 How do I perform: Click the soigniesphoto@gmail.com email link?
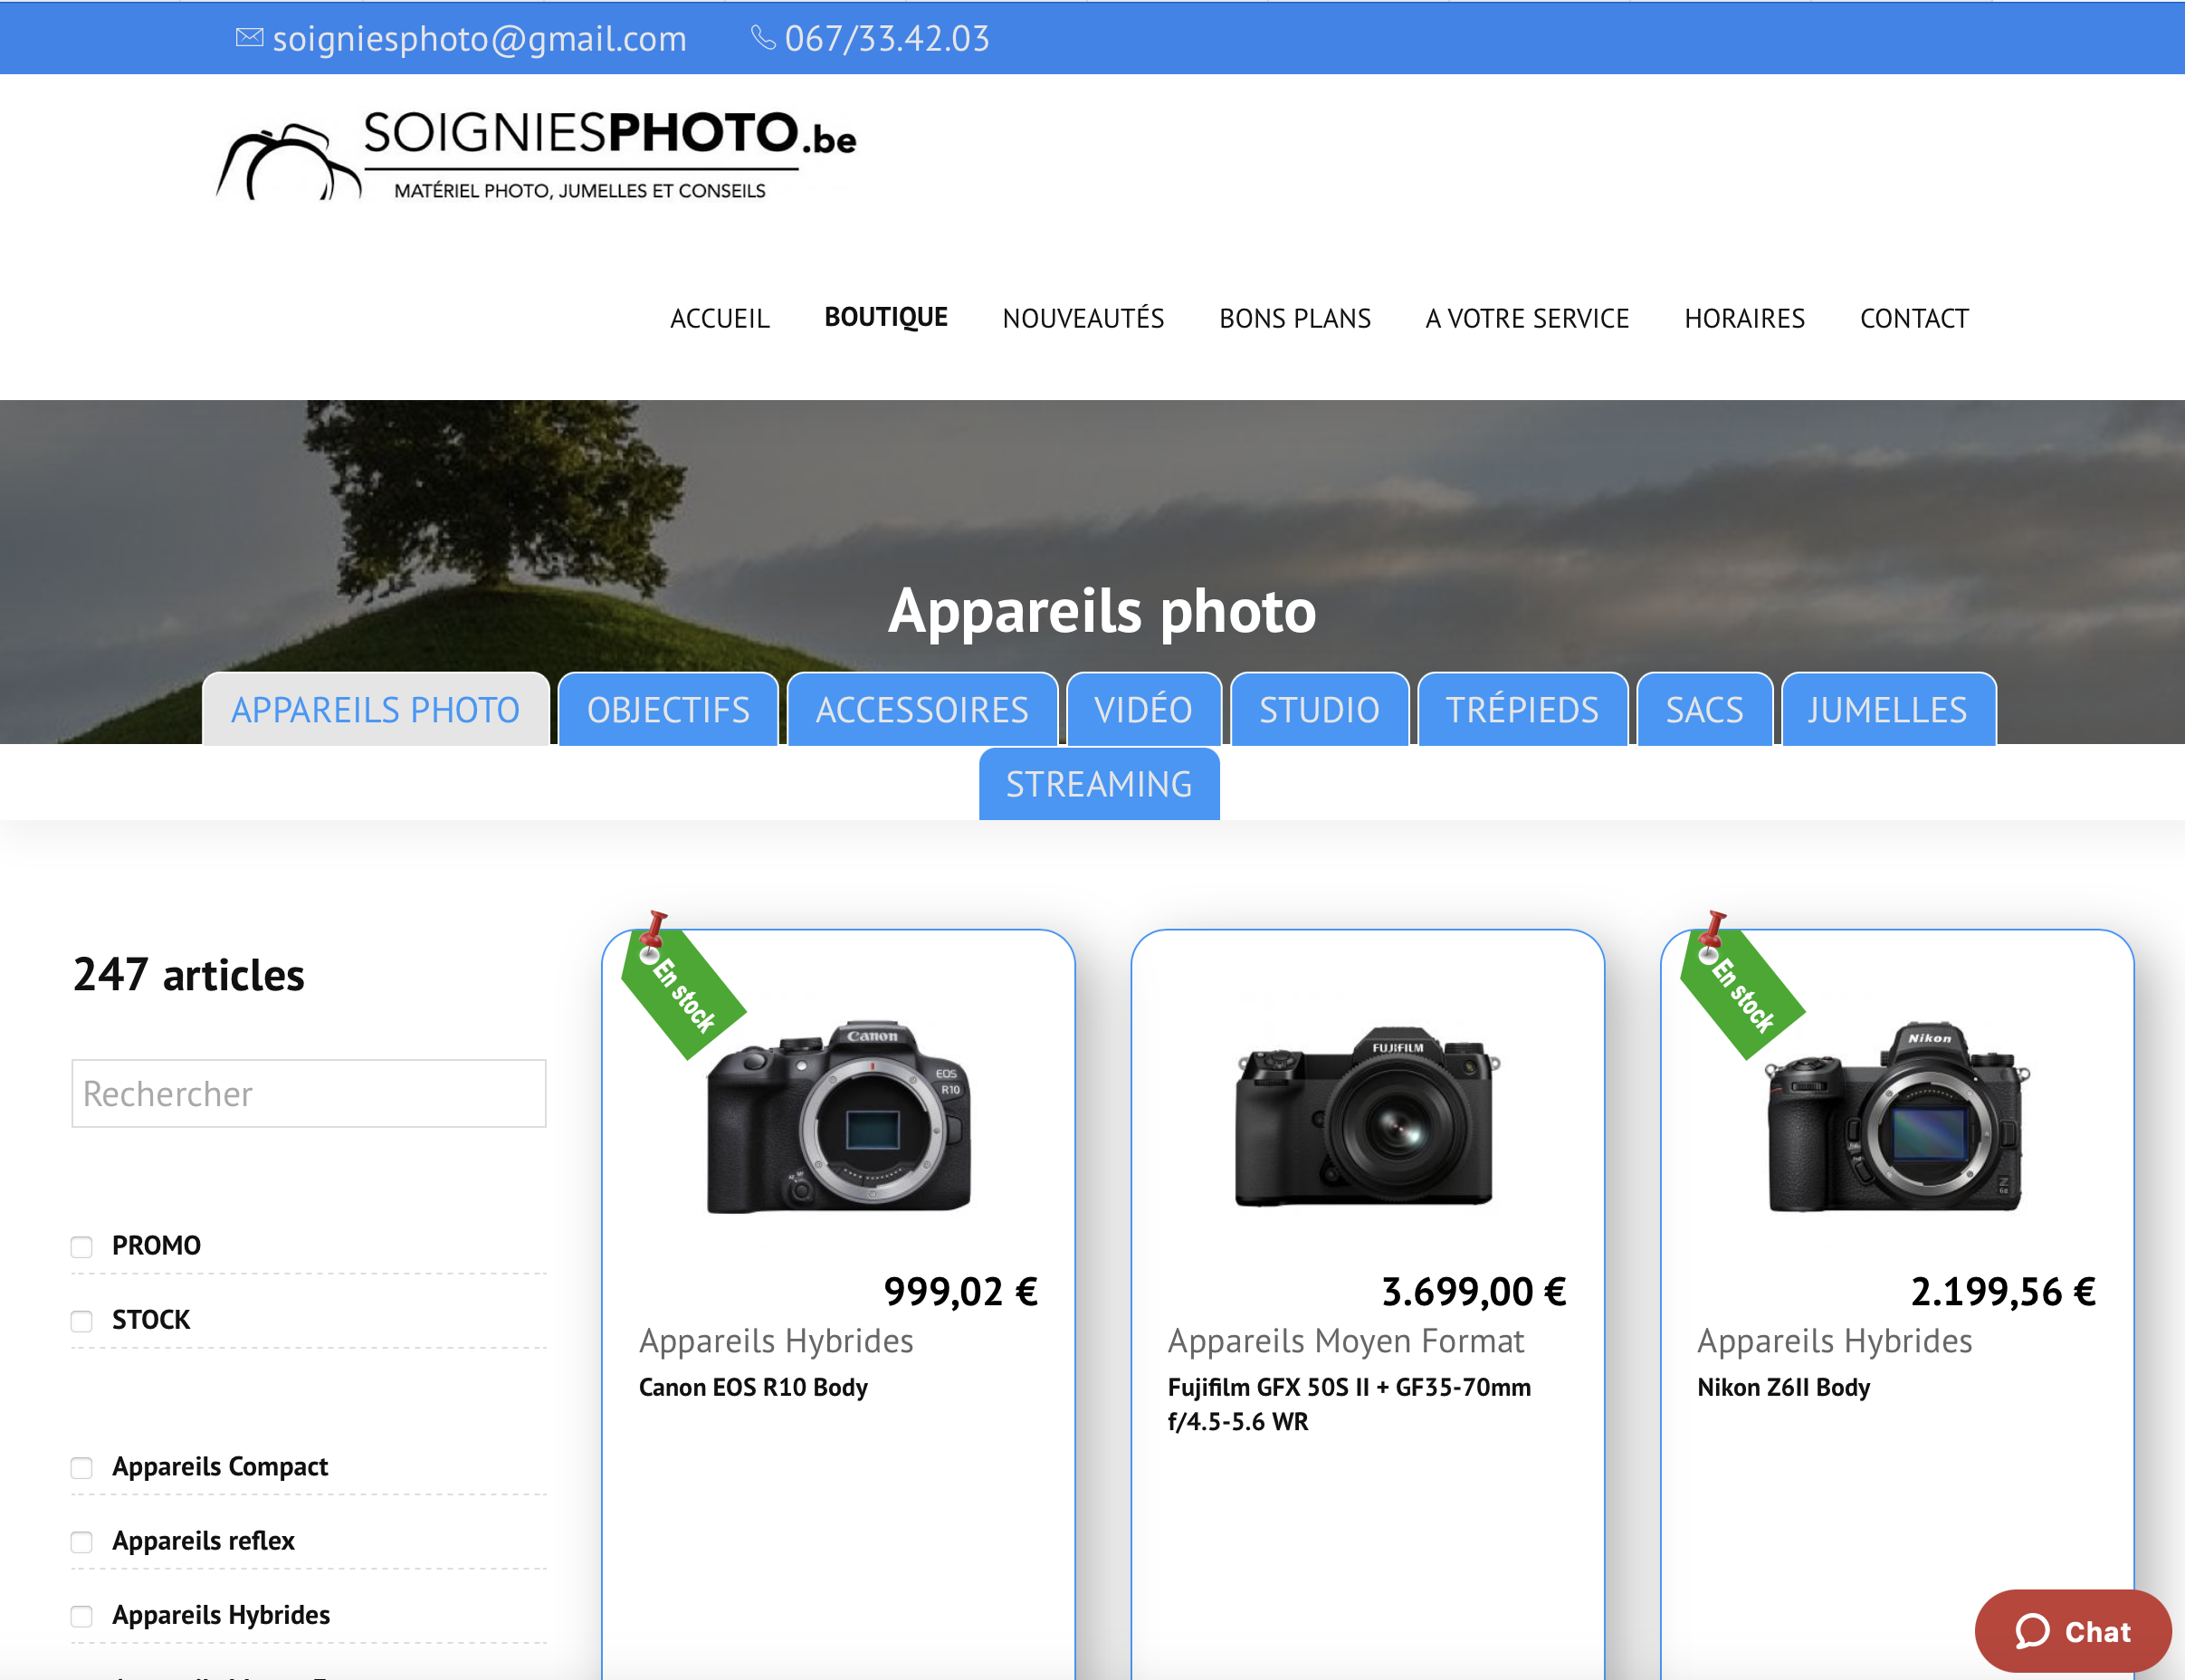pos(479,38)
